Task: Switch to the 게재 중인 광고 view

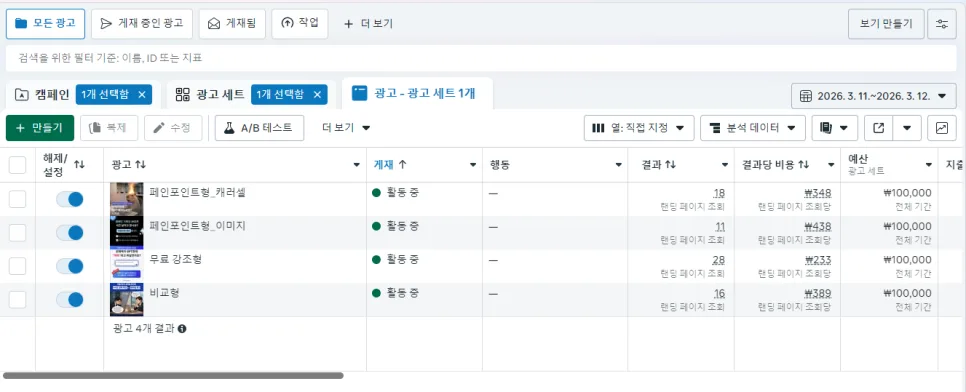Action: tap(142, 24)
